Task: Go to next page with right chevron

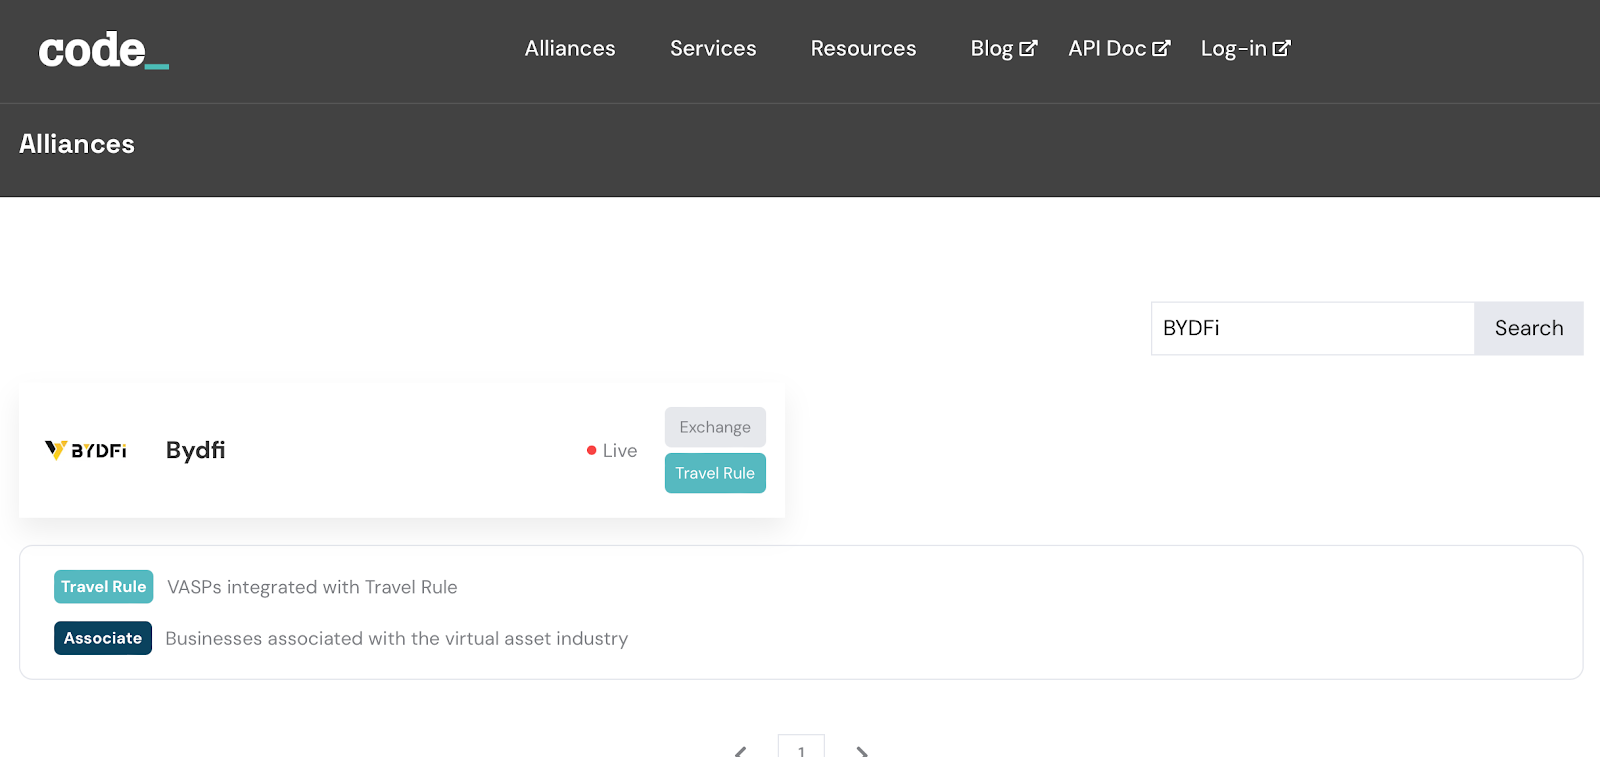Action: coord(862,751)
